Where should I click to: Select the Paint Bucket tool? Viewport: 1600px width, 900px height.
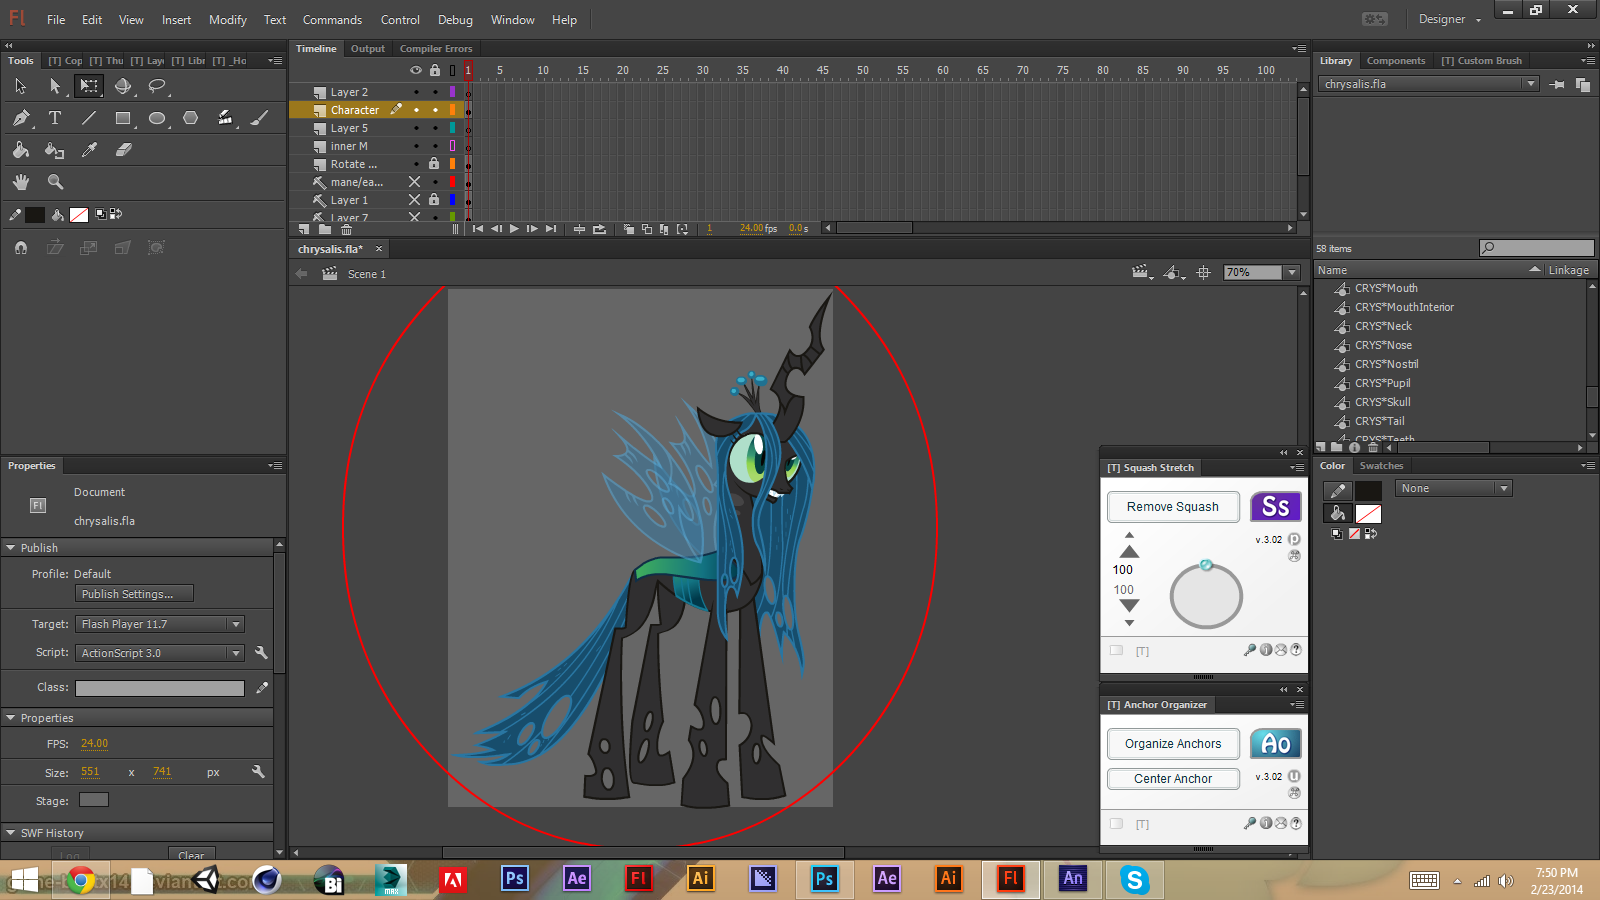(55, 150)
